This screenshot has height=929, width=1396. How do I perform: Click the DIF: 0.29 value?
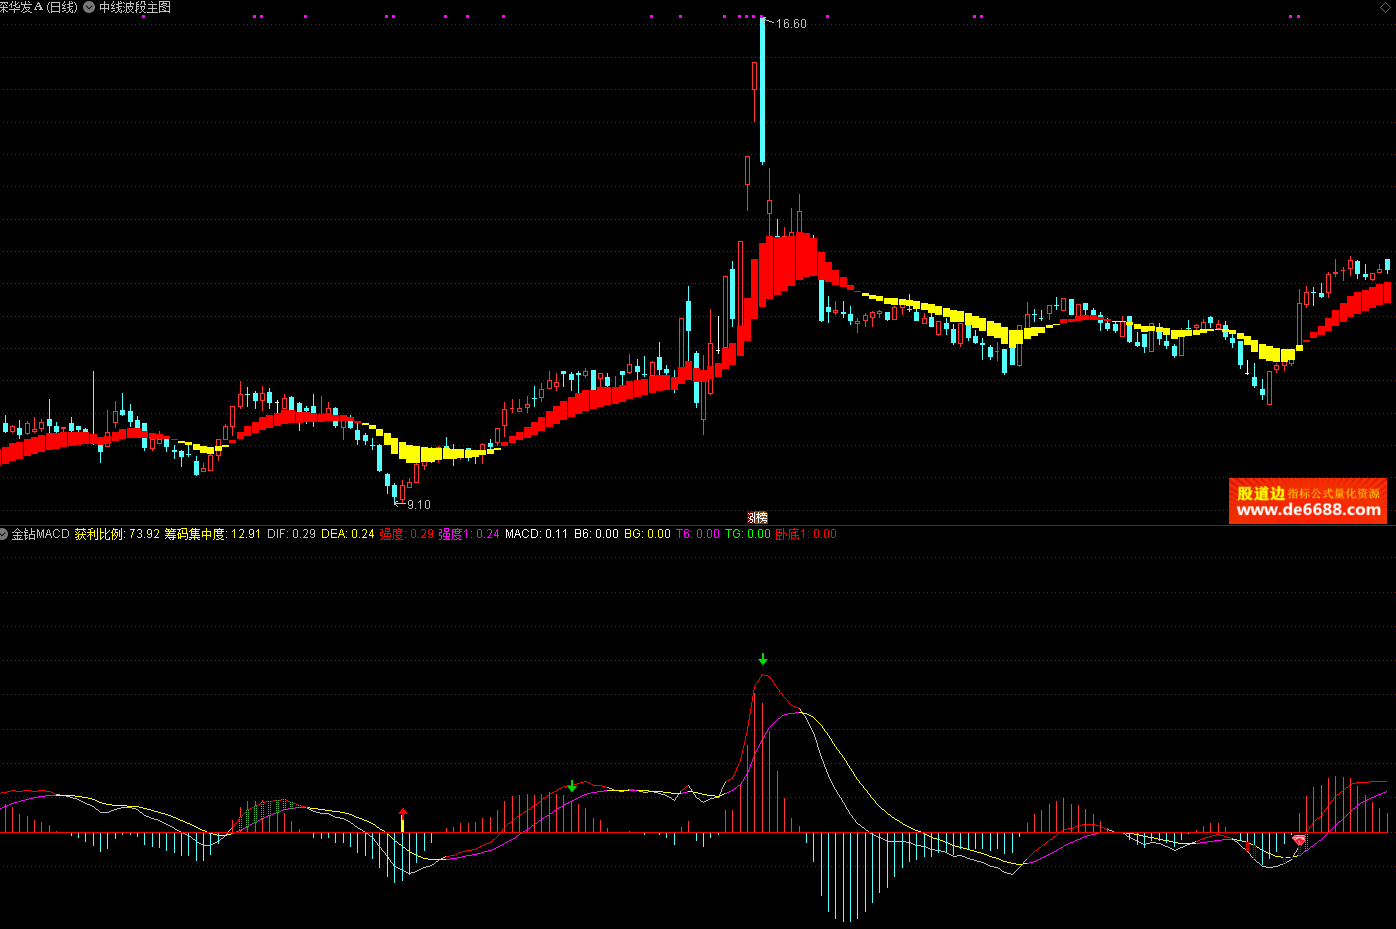click(x=291, y=534)
